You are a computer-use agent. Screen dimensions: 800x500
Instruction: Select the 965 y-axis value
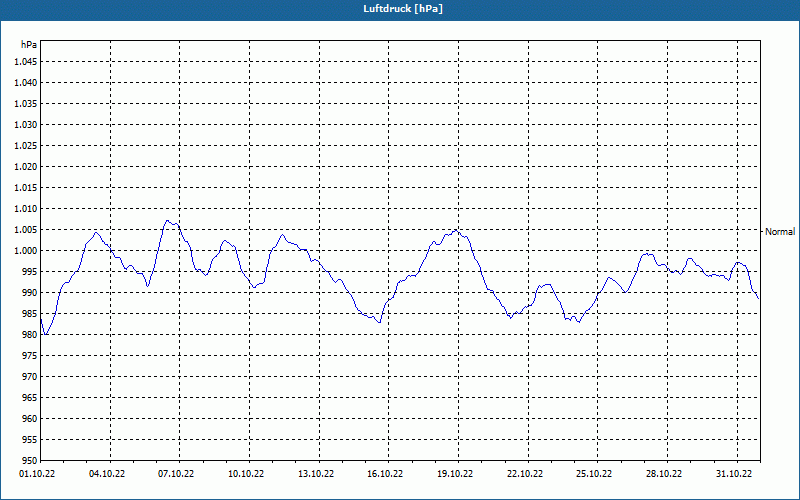tap(30, 397)
